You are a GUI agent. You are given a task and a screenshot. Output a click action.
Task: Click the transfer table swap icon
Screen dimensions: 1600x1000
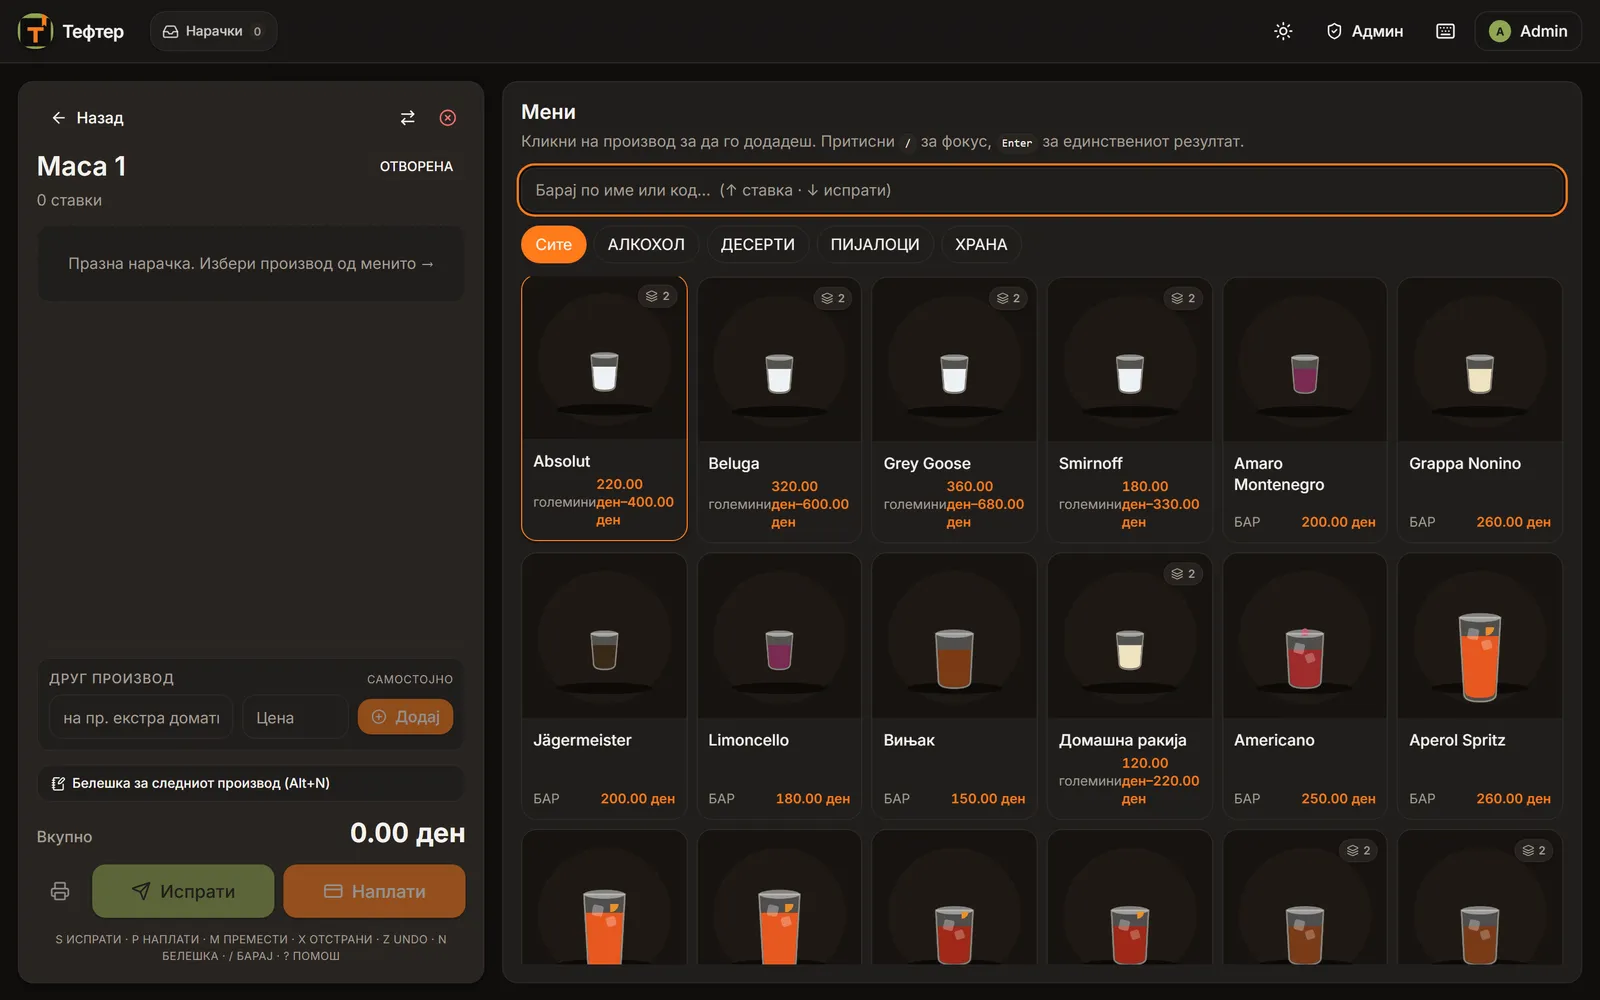click(x=407, y=118)
